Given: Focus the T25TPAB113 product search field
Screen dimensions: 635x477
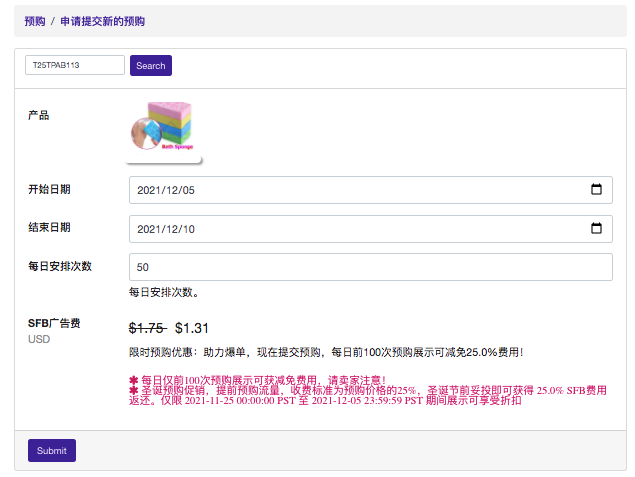Looking at the screenshot, I should tap(75, 65).
